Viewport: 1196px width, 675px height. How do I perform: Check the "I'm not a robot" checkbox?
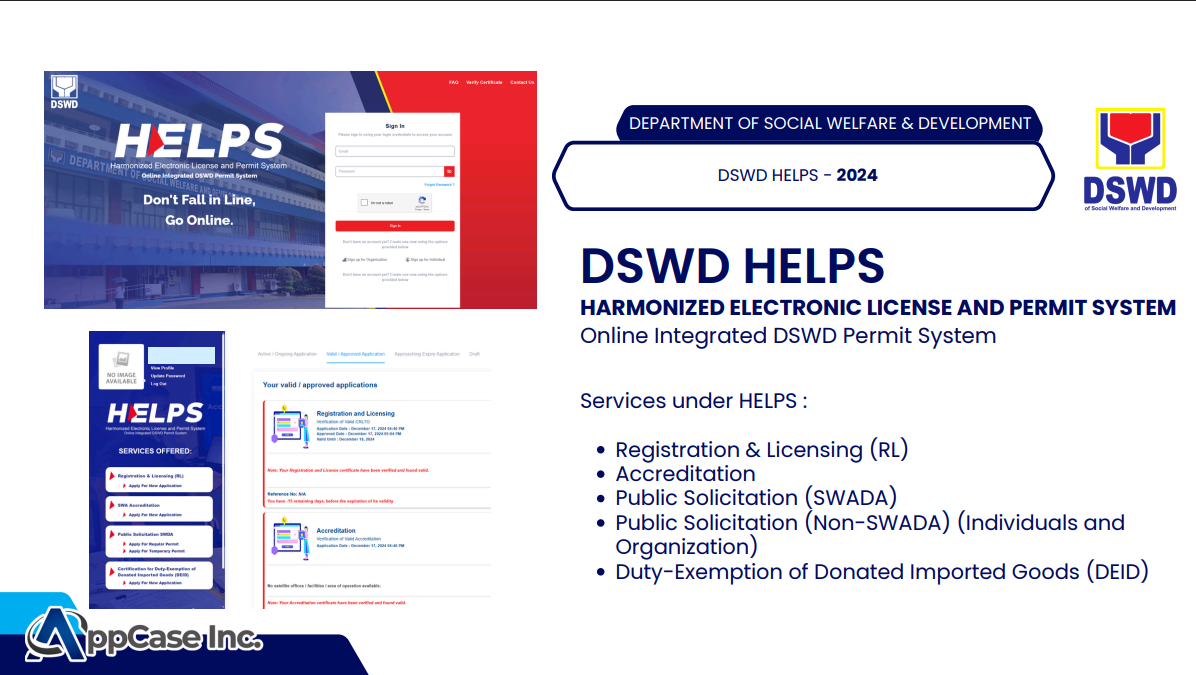pos(365,203)
